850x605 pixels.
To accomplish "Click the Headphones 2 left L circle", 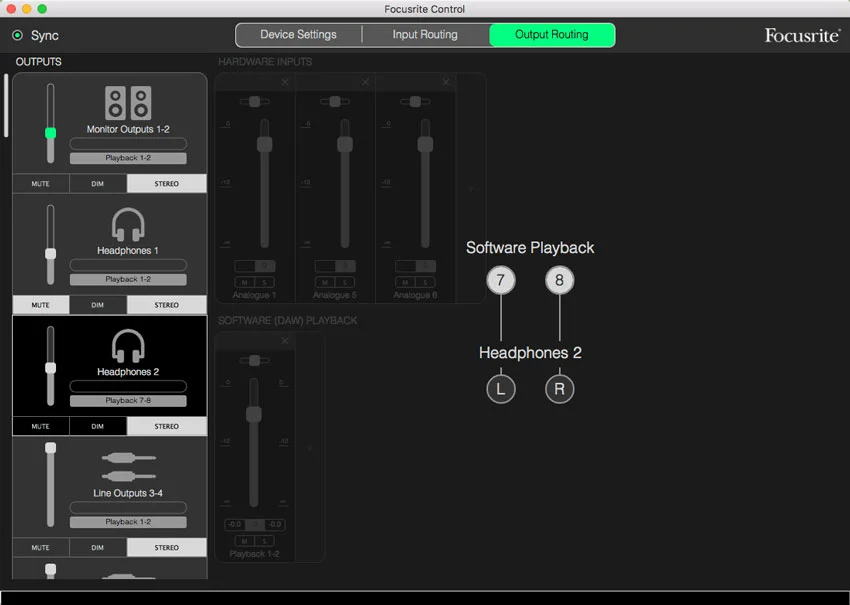I will [x=501, y=389].
